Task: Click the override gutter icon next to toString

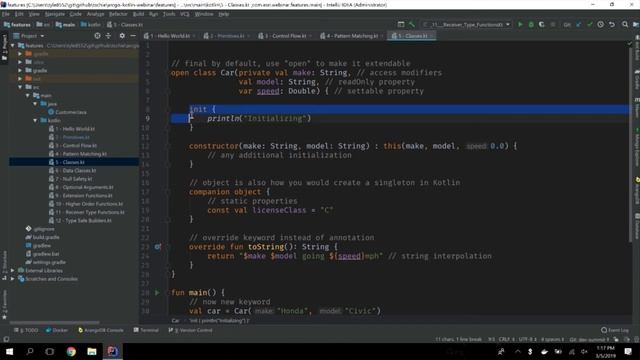Action: (x=158, y=247)
